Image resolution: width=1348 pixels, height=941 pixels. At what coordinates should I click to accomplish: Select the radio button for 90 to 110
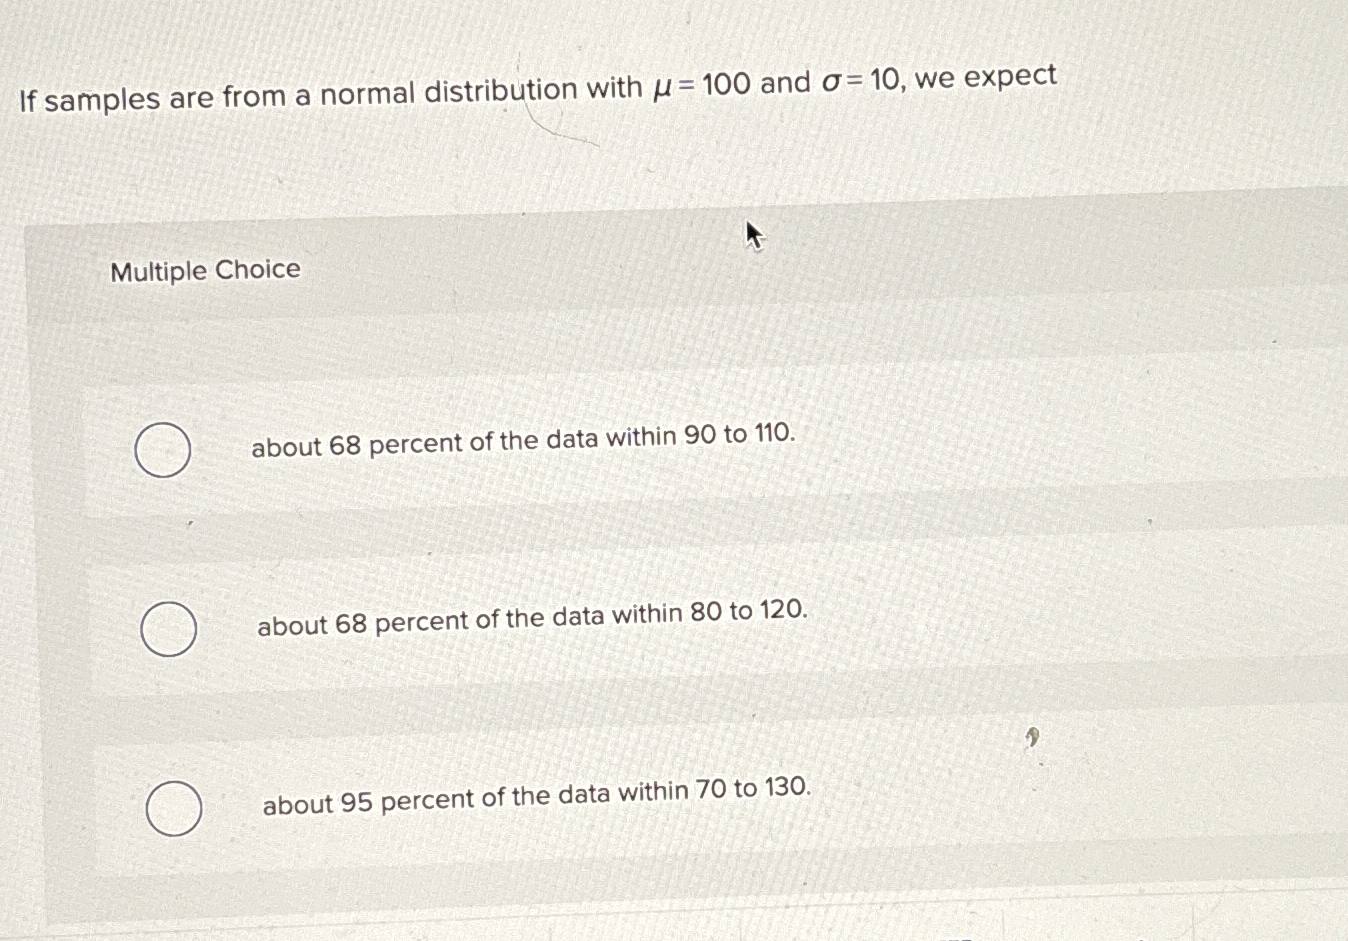(x=163, y=450)
